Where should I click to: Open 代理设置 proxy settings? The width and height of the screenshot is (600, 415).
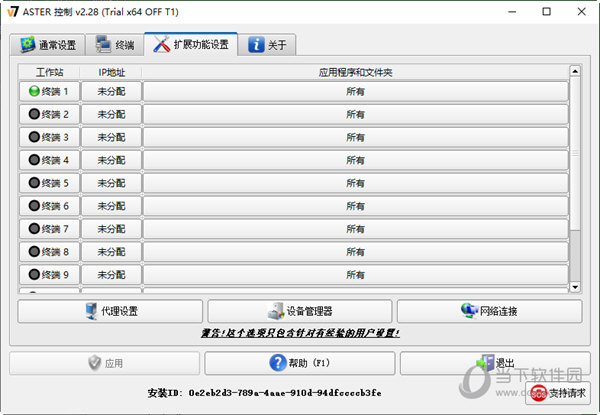pyautogui.click(x=110, y=311)
